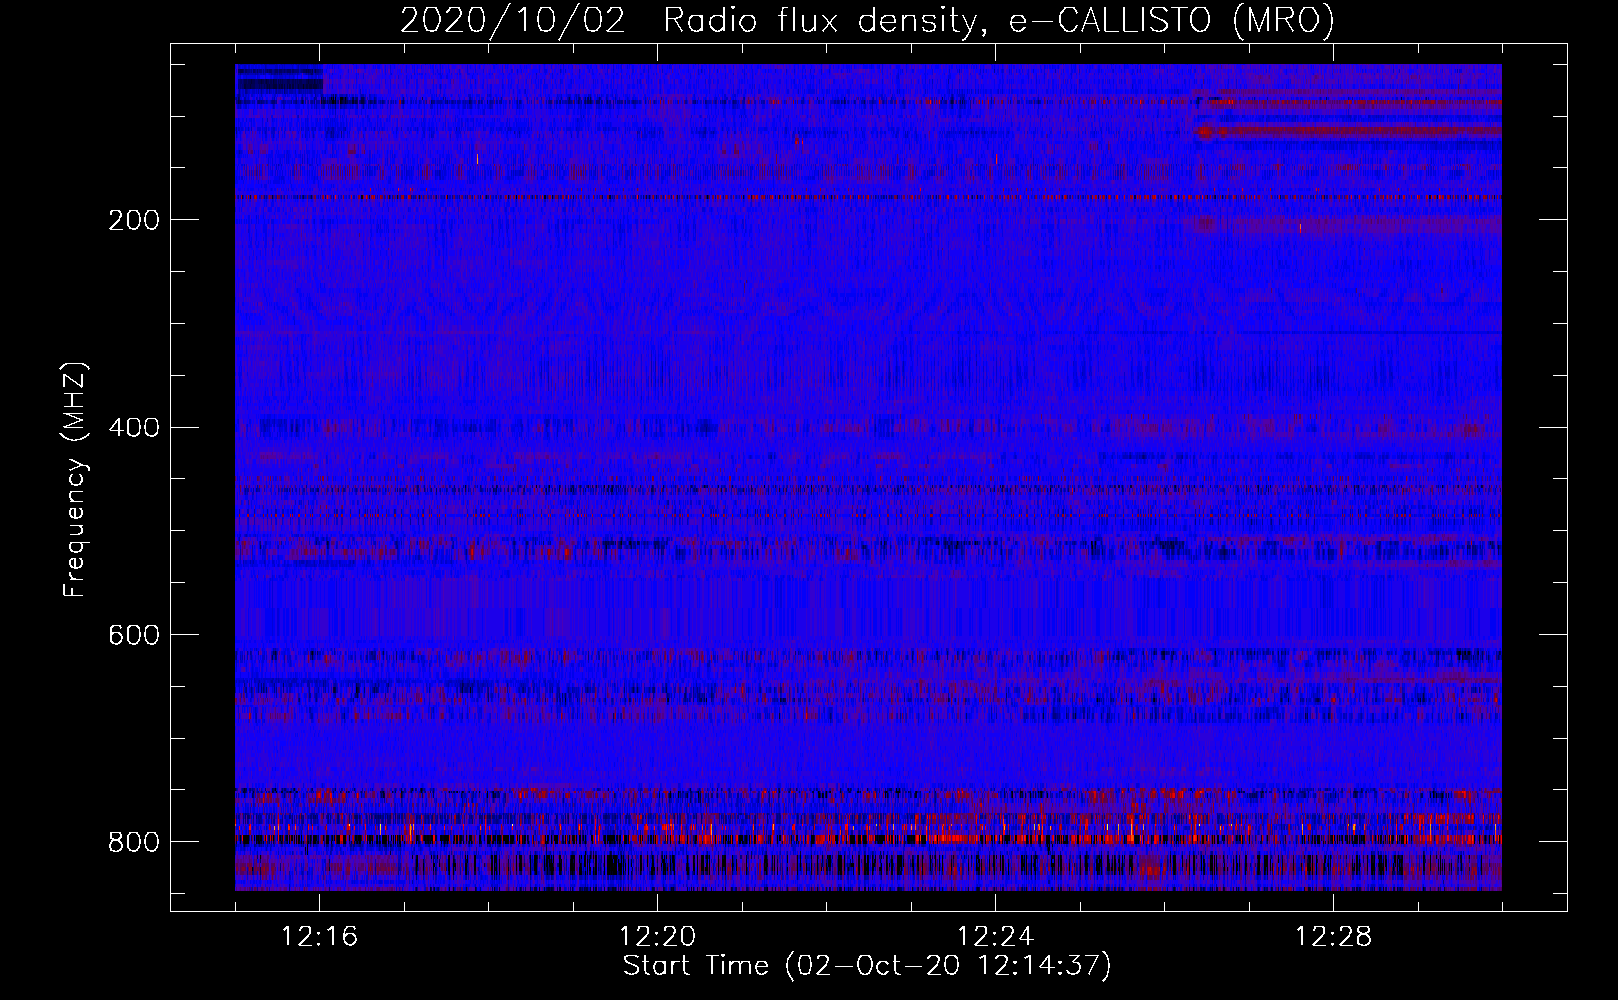Click the 600 frequency tick label

click(x=134, y=636)
